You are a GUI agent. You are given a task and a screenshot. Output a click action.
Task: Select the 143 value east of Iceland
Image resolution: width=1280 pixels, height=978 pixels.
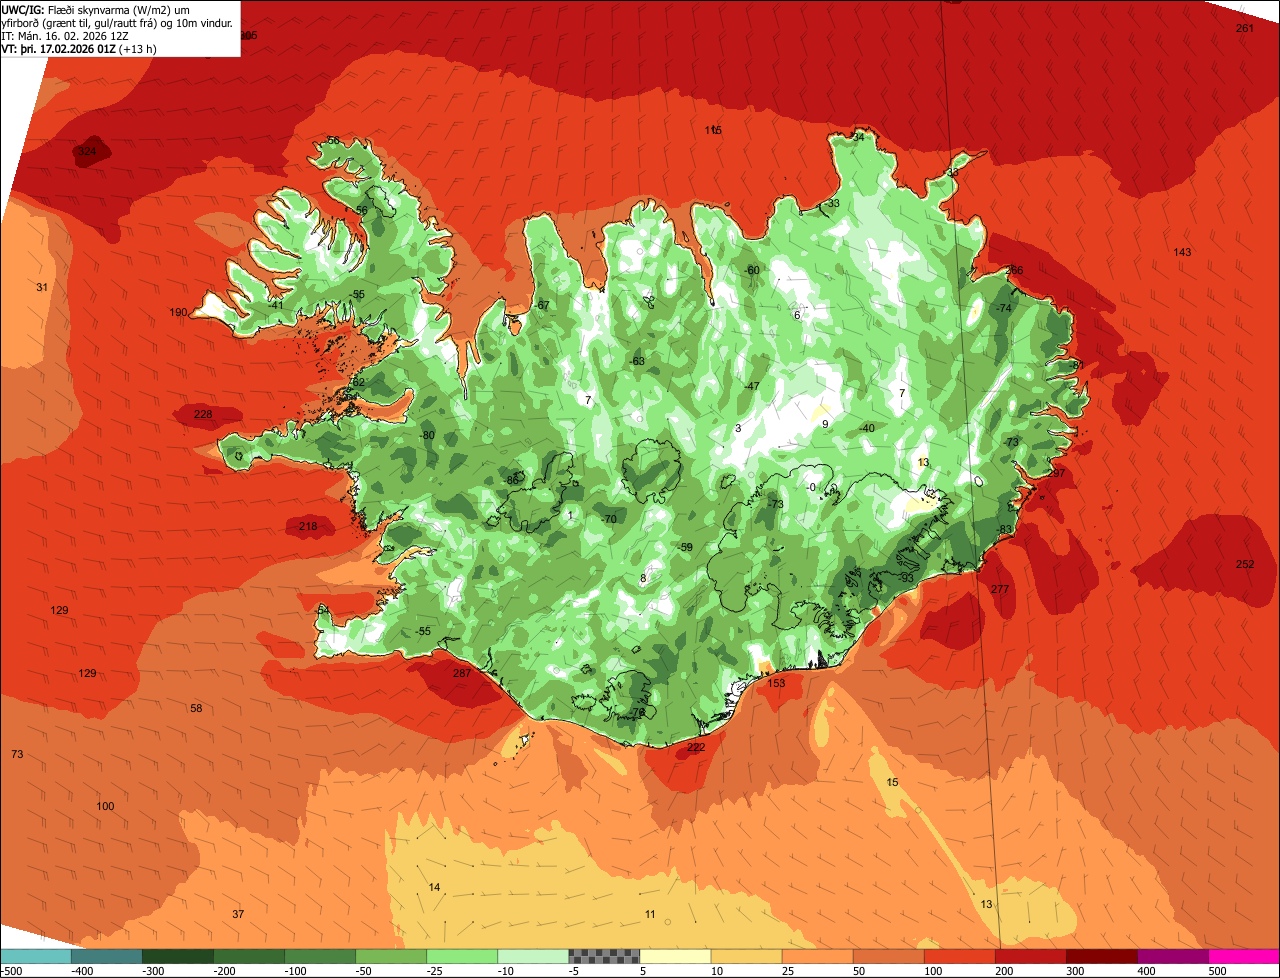click(1183, 252)
